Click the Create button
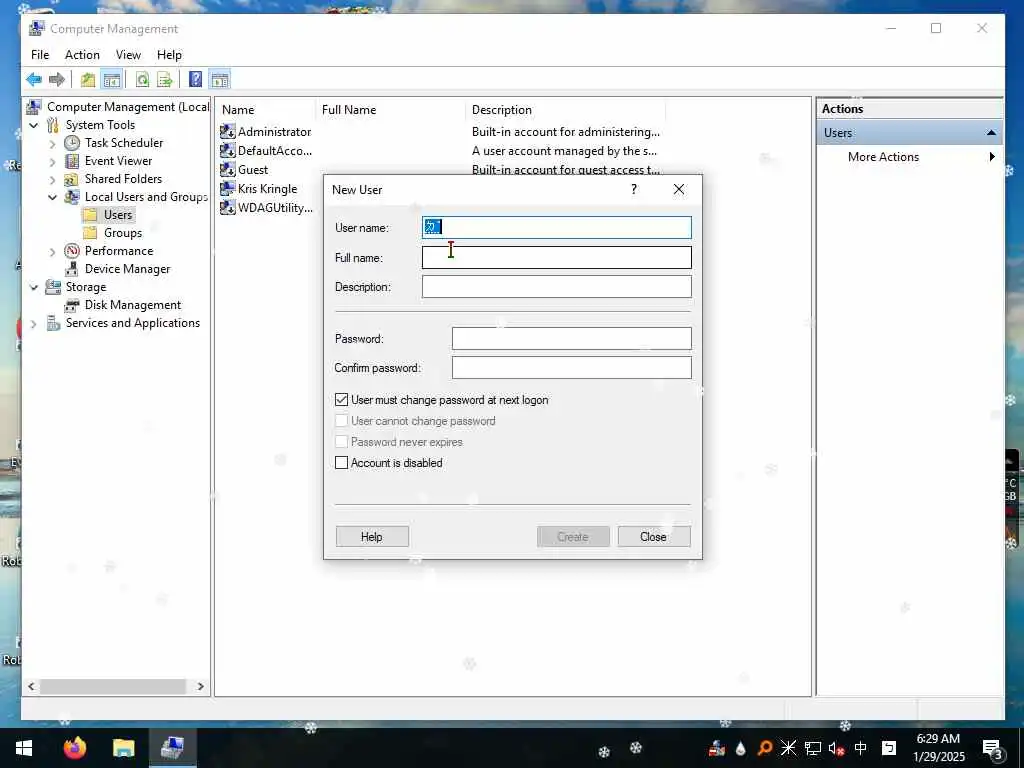The width and height of the screenshot is (1024, 768). click(573, 537)
